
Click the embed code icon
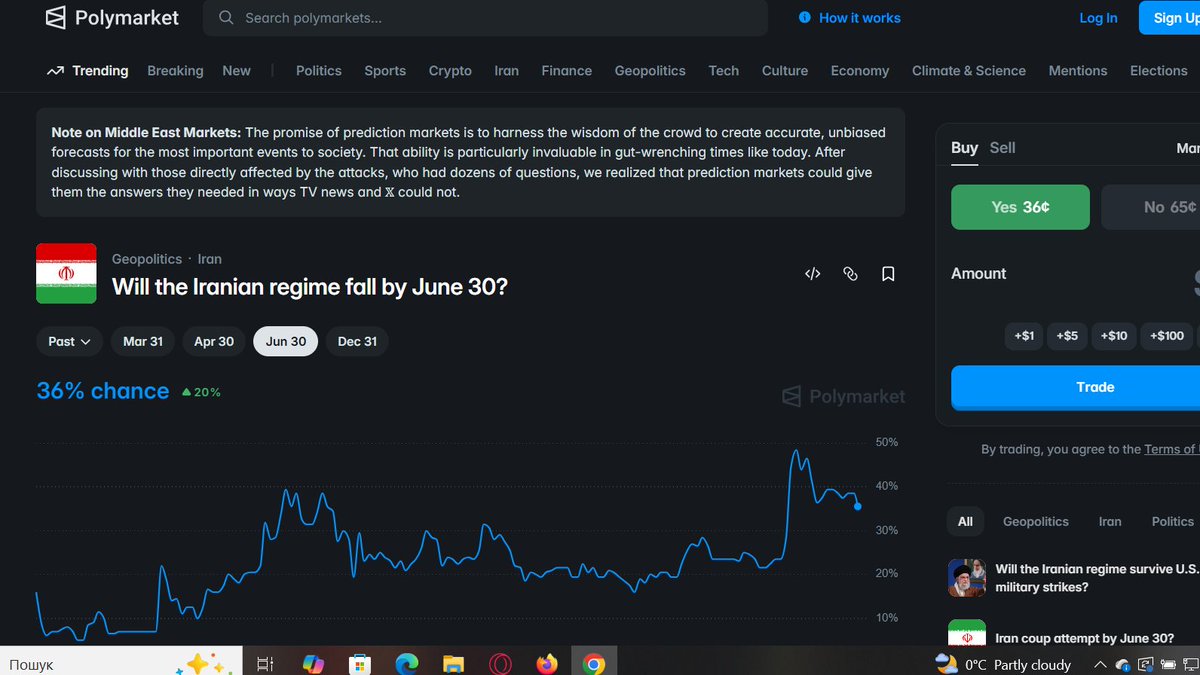813,274
